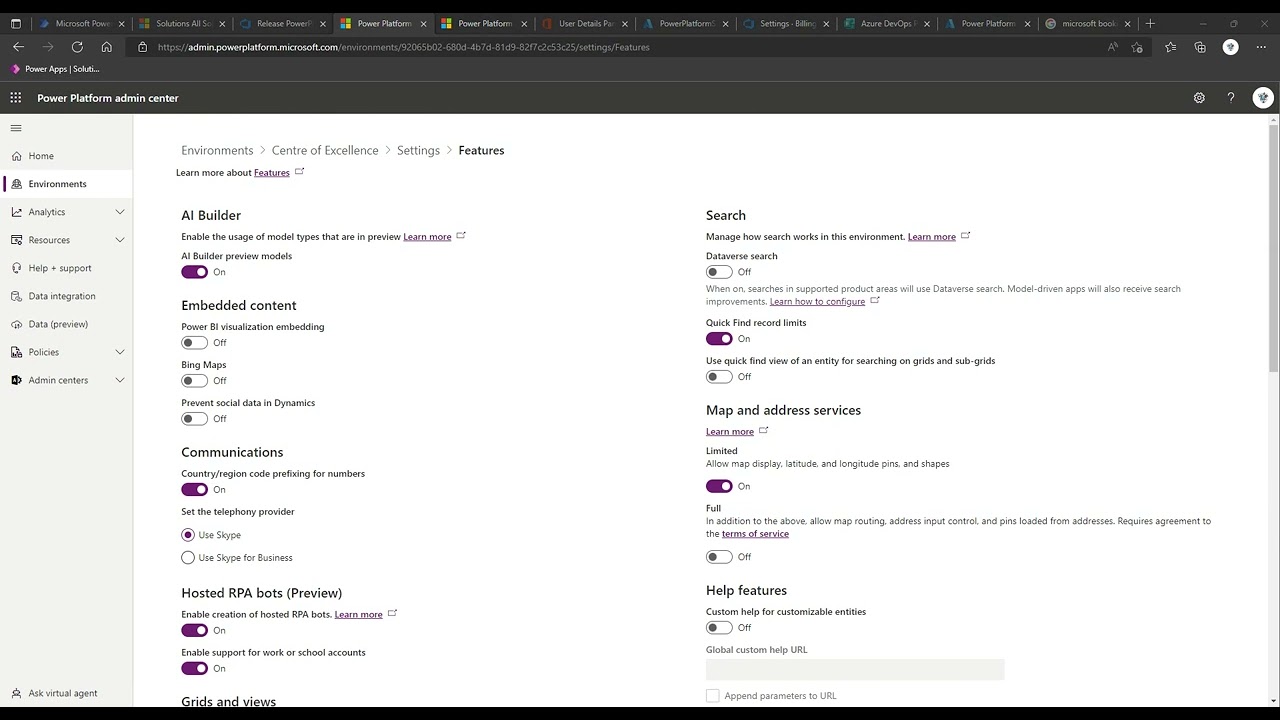Click the Policies icon in the sidebar
The height and width of the screenshot is (720, 1280).
pyautogui.click(x=17, y=352)
